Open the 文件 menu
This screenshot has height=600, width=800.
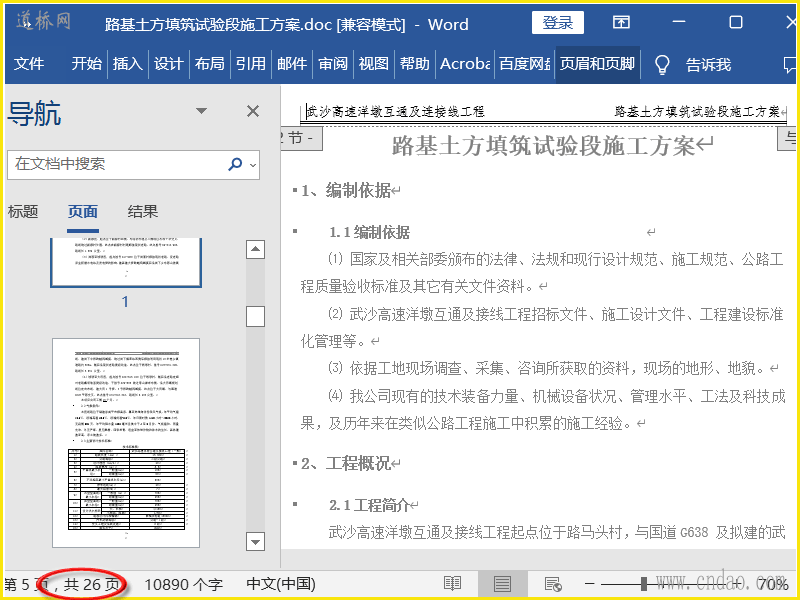[x=29, y=64]
